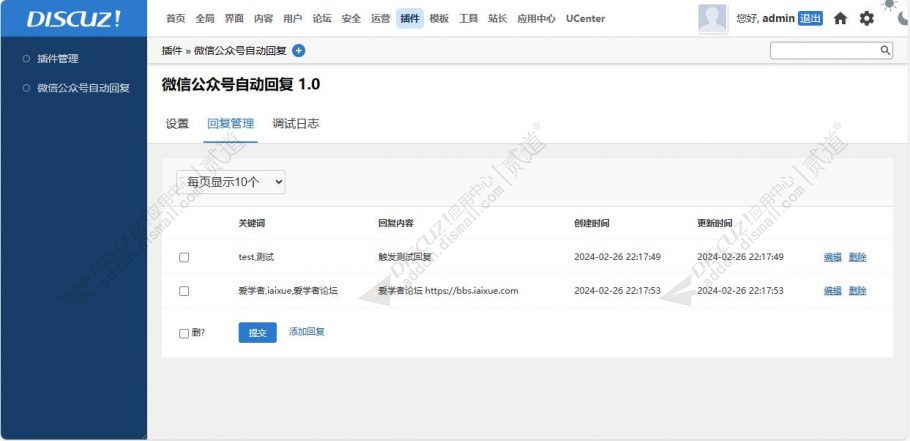Click the search magnifier icon
910x441 pixels.
pyautogui.click(x=885, y=50)
